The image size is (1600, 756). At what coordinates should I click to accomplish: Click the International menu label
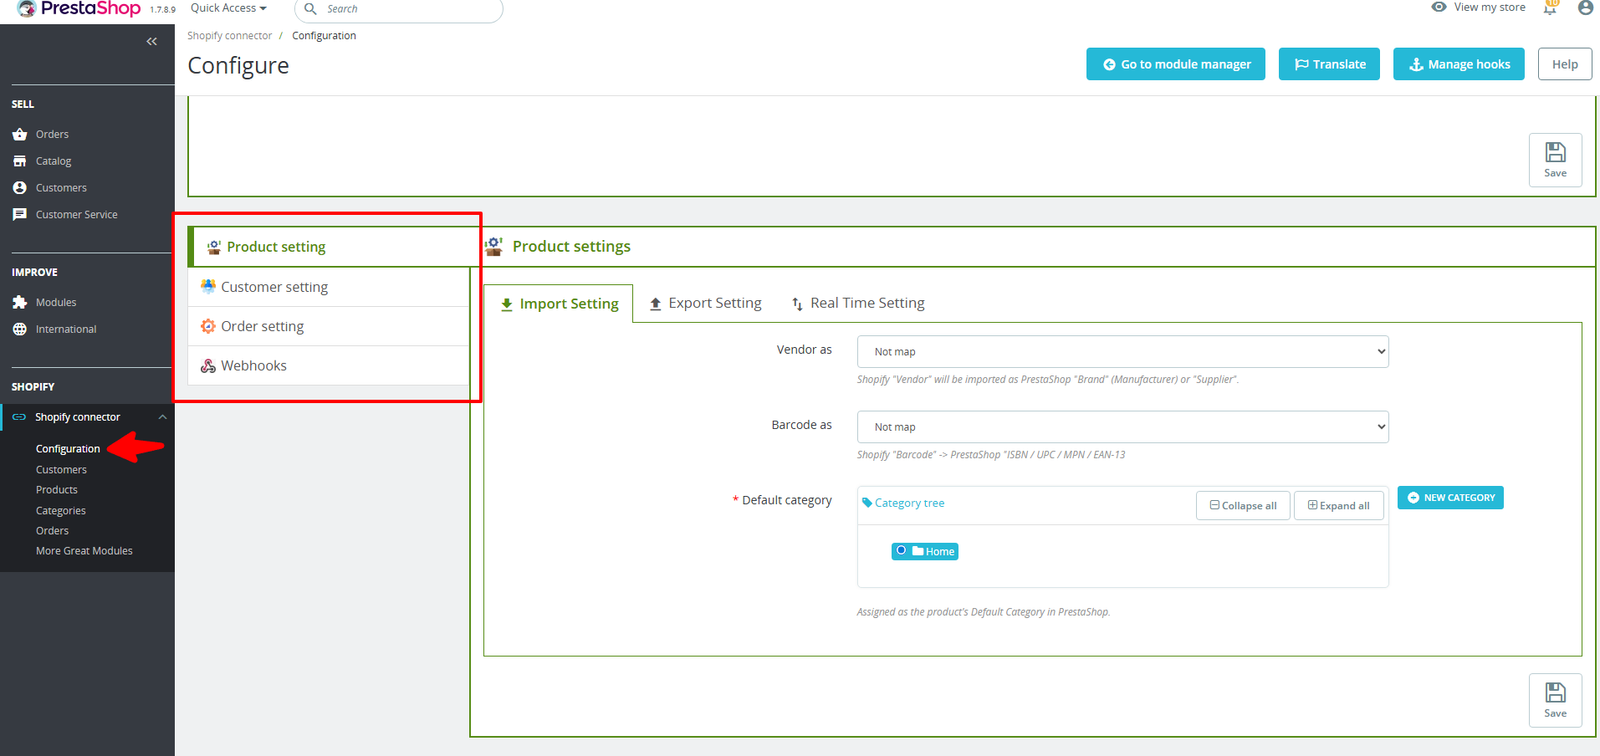[66, 329]
